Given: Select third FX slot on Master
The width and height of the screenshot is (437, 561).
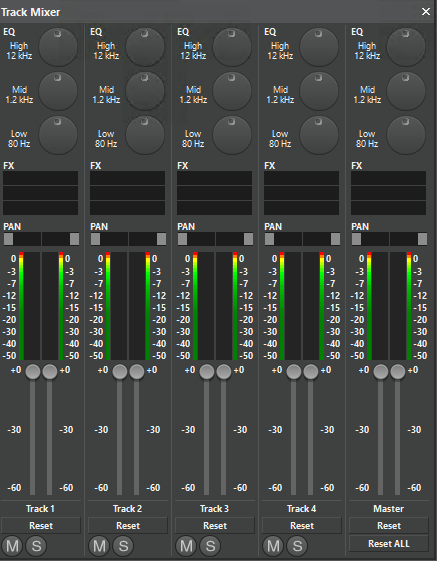Looking at the screenshot, I should tap(388, 208).
